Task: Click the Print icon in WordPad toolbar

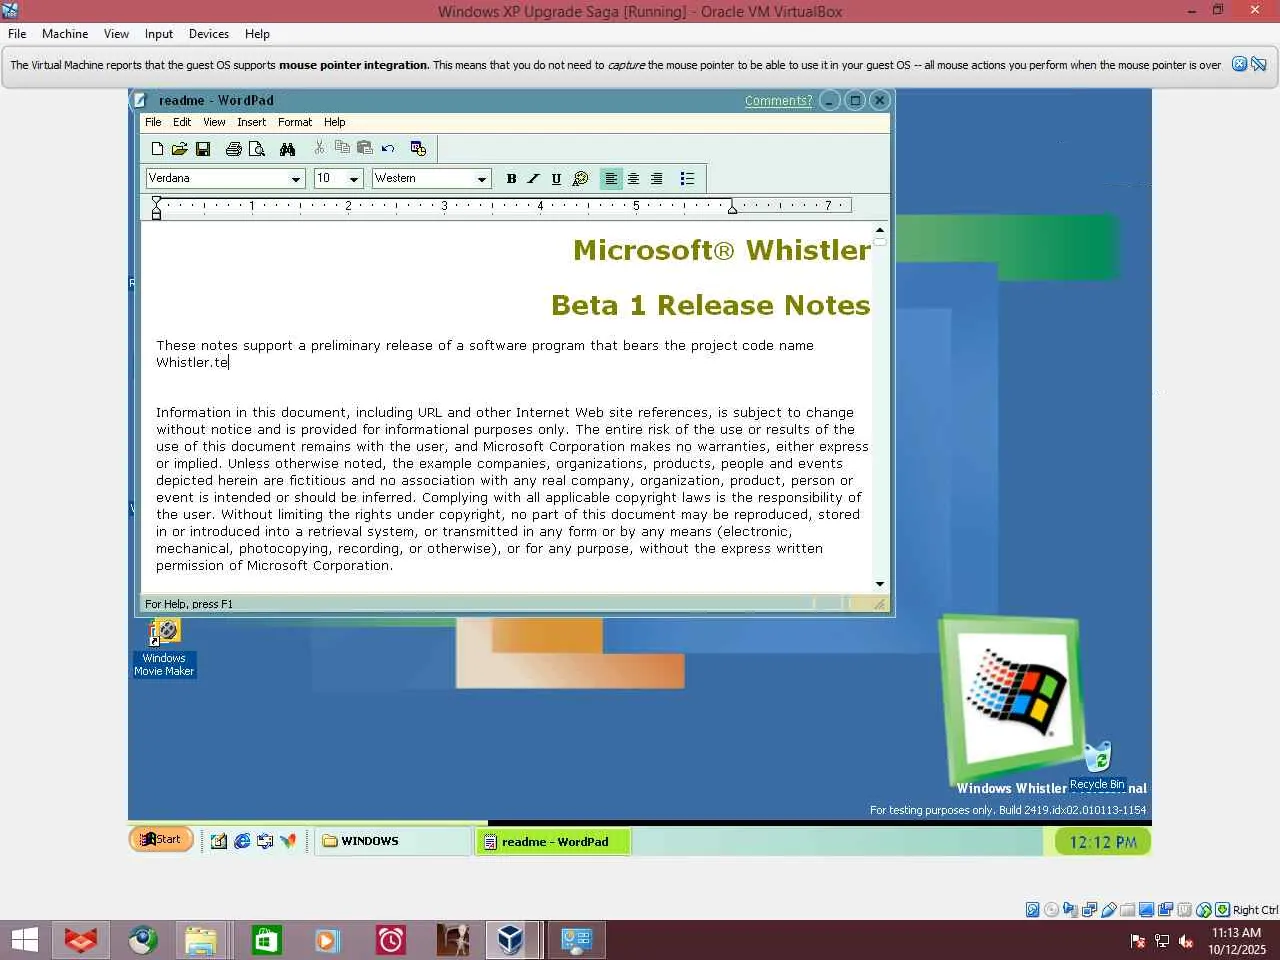Action: [234, 149]
